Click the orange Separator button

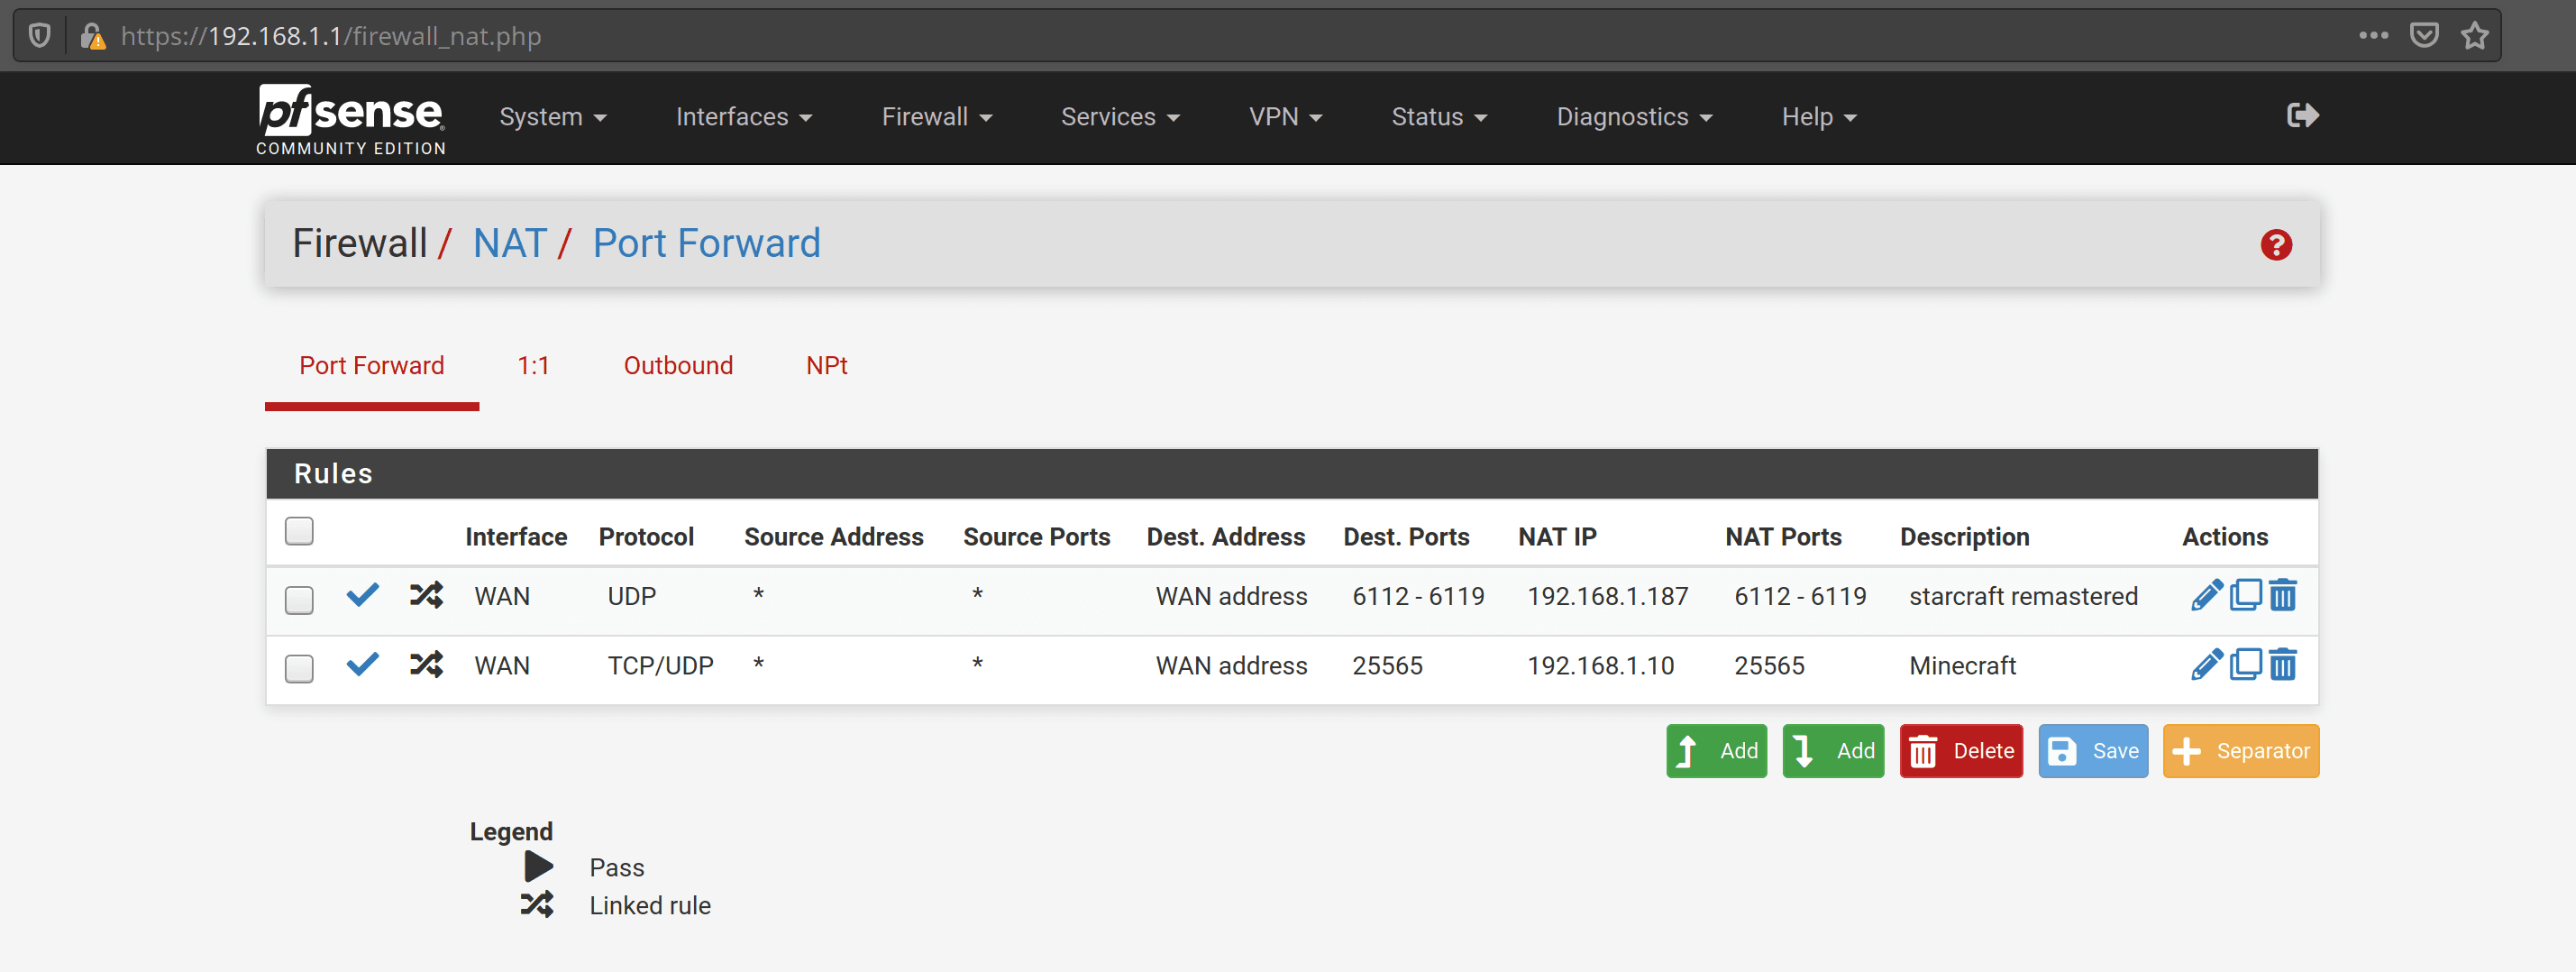2240,751
